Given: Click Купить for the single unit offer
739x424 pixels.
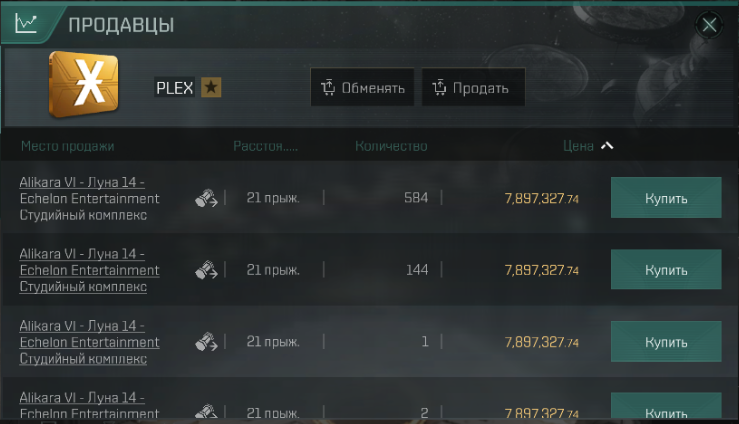Looking at the screenshot, I should coord(666,342).
